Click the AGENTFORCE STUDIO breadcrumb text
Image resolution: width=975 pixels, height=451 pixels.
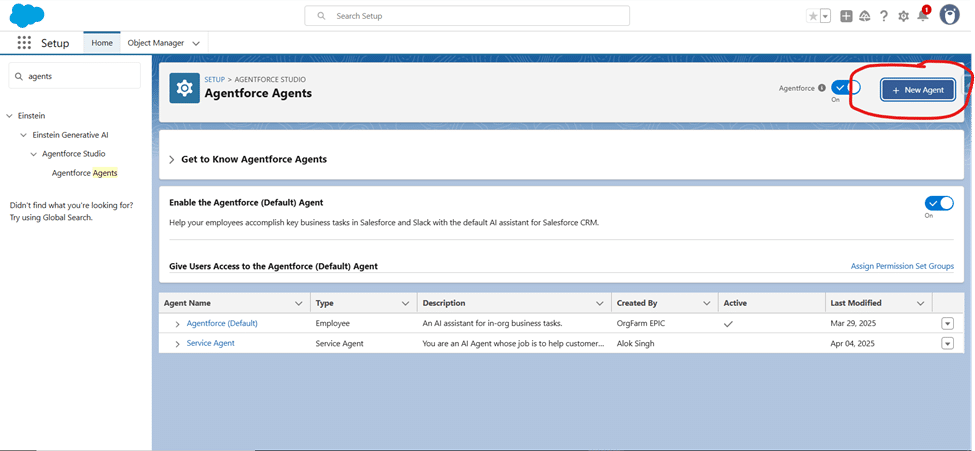click(270, 80)
